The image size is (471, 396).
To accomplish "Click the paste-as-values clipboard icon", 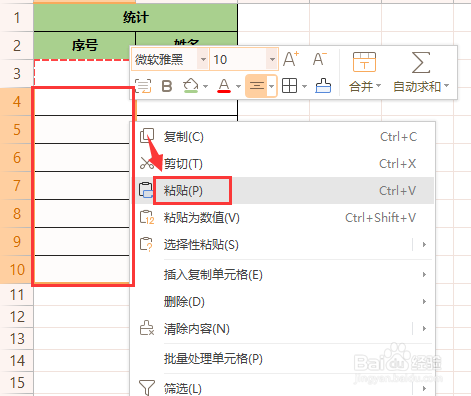I will [x=147, y=217].
